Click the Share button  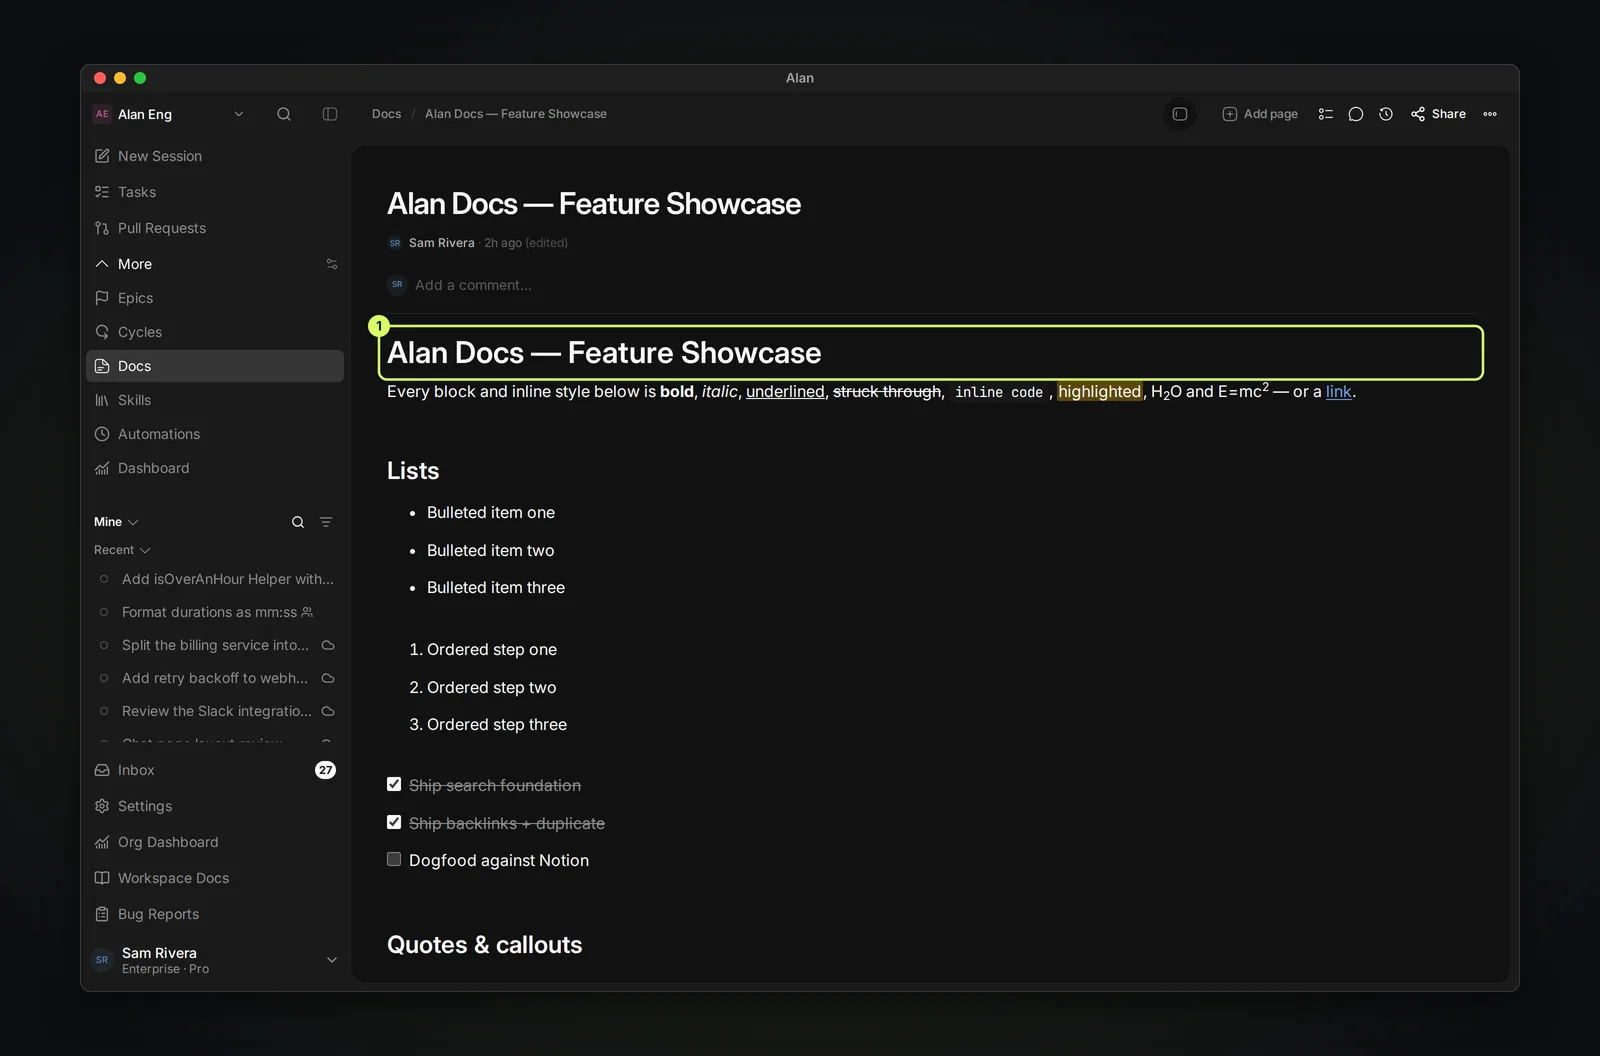pyautogui.click(x=1438, y=114)
